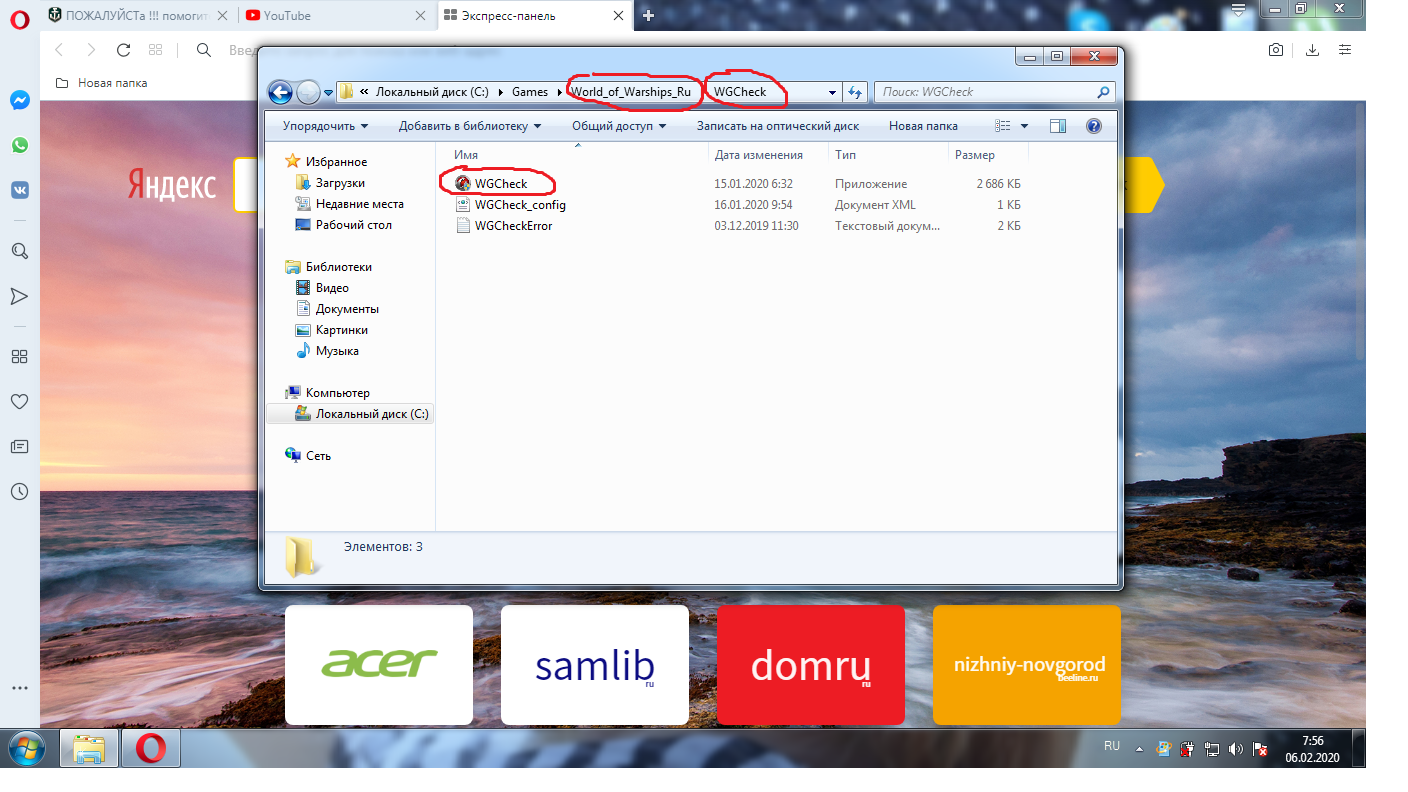The width and height of the screenshot is (1408, 792).
Task: Open the Упорядочить dropdown menu
Action: tap(325, 126)
